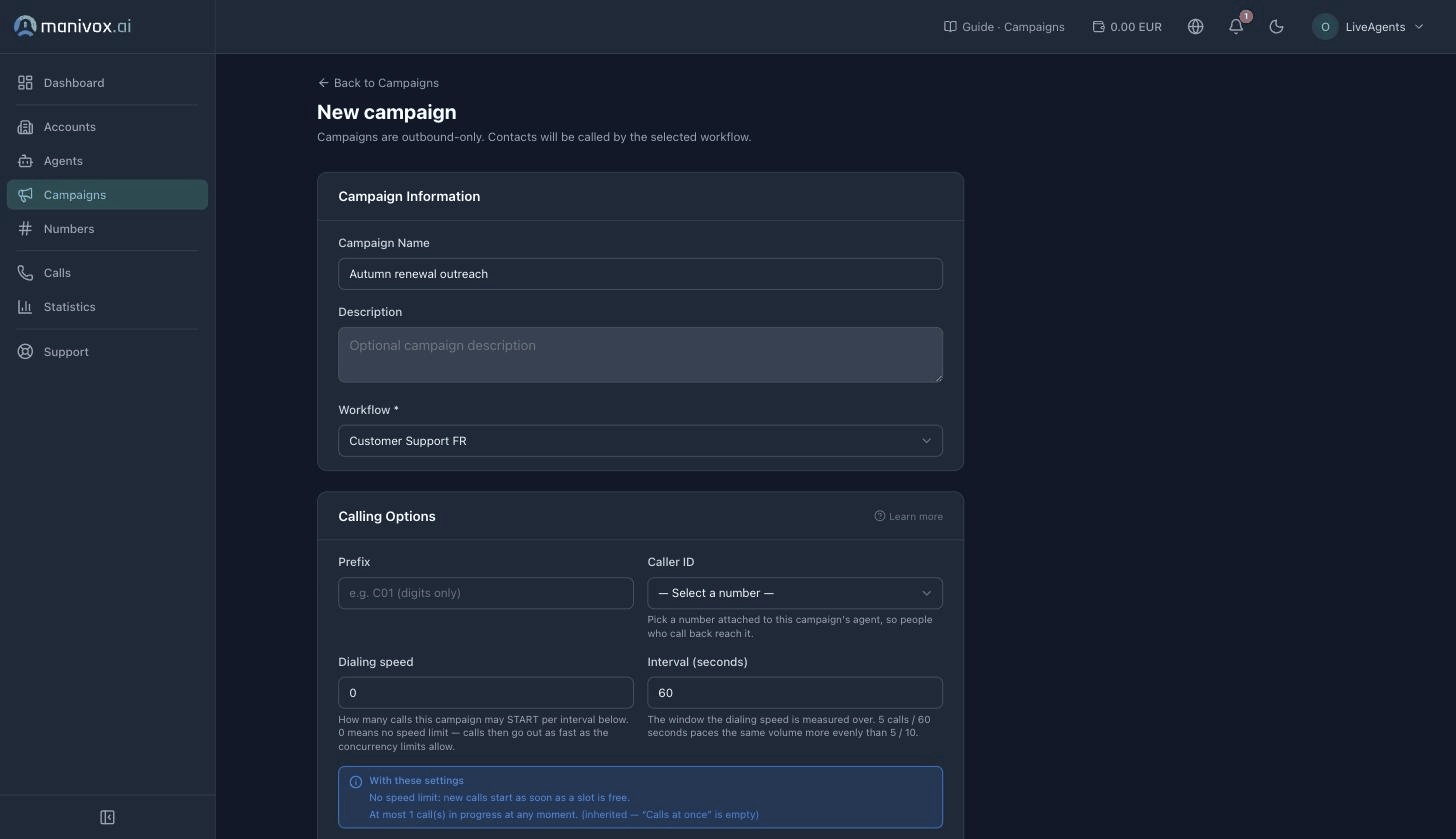Open the language globe selector
The image size is (1456, 839).
(x=1195, y=27)
